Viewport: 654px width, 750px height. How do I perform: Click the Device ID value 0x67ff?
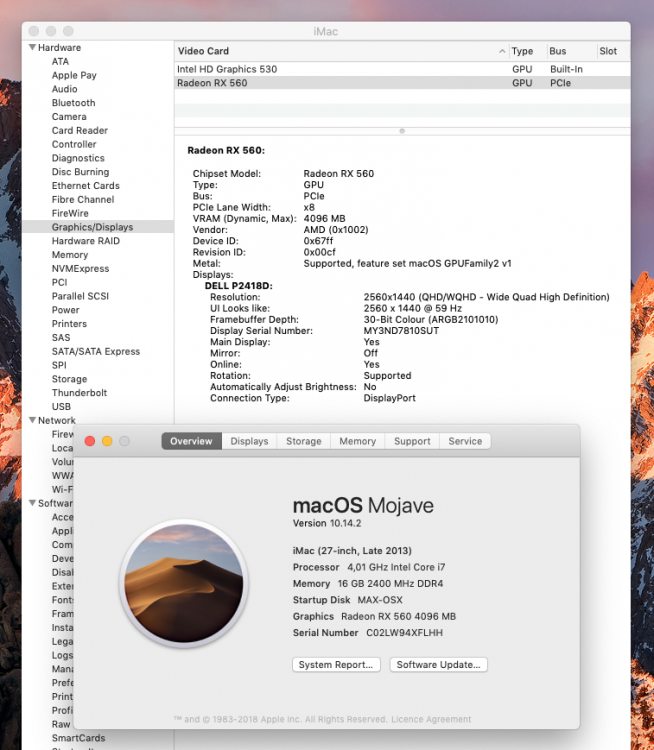click(318, 241)
